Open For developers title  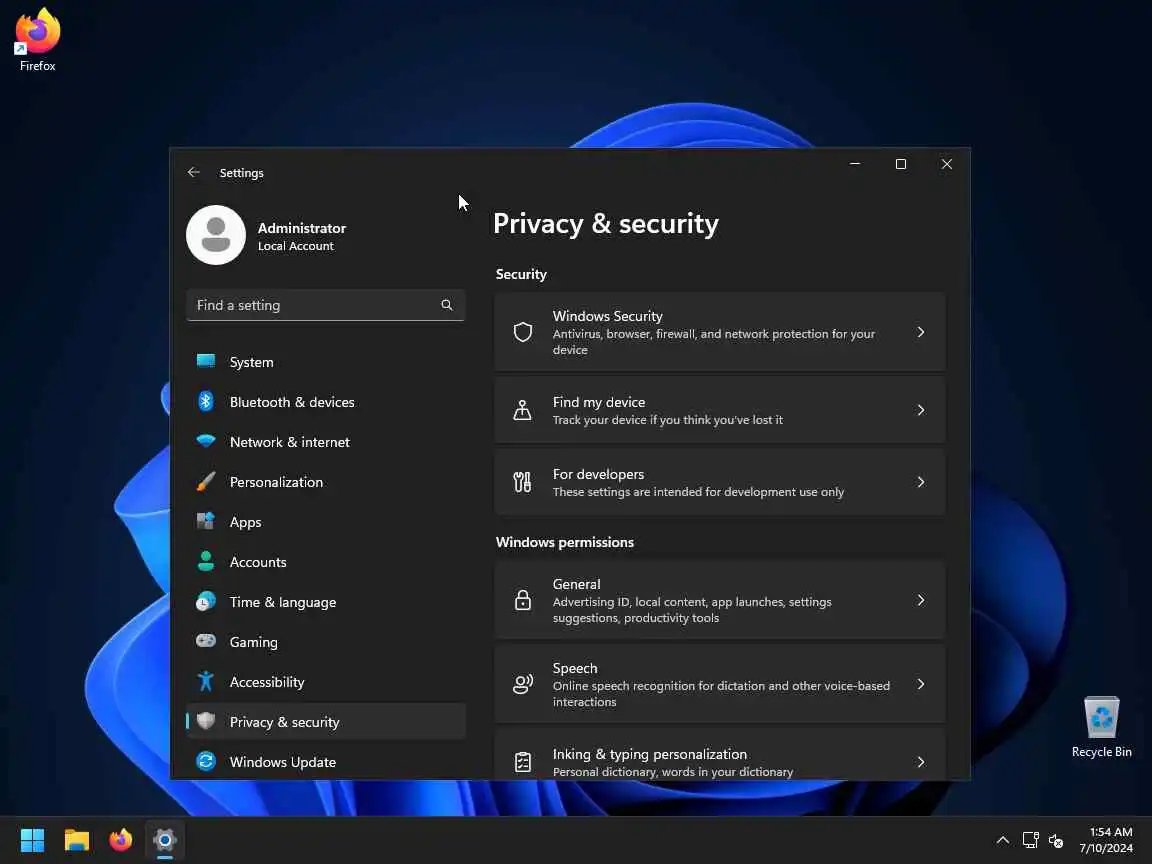598,474
